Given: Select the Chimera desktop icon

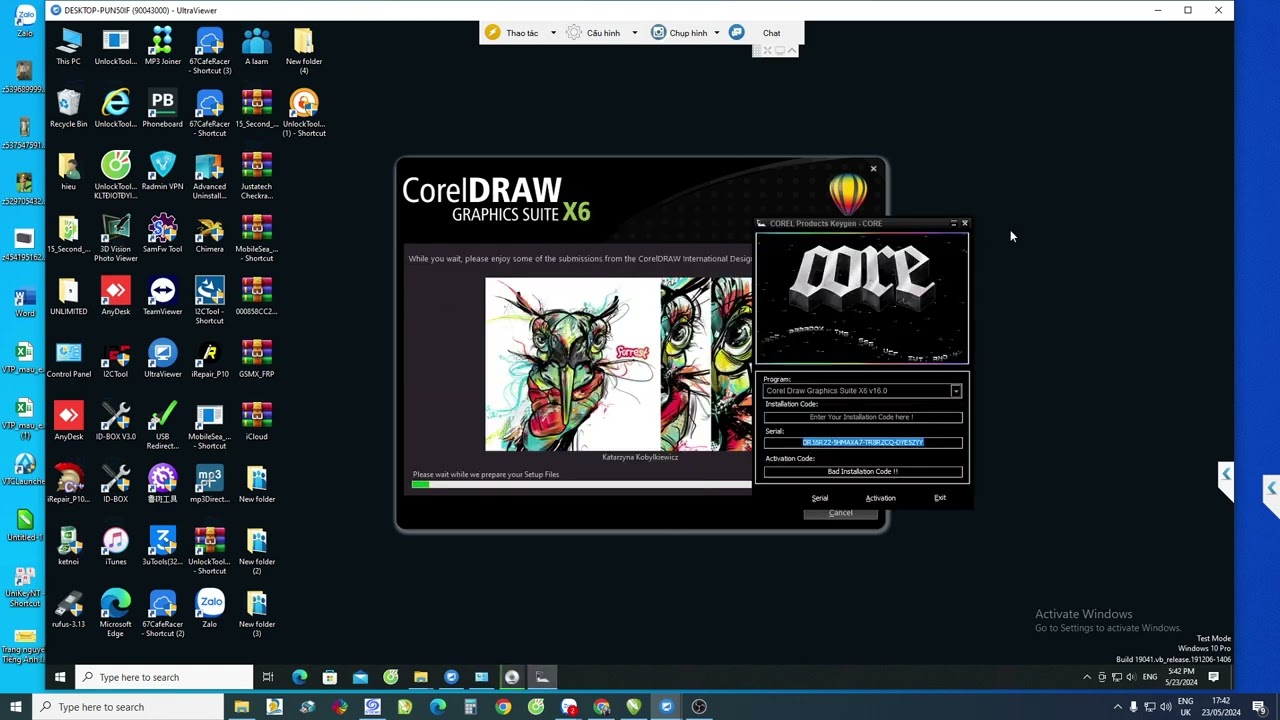Looking at the screenshot, I should point(209,235).
